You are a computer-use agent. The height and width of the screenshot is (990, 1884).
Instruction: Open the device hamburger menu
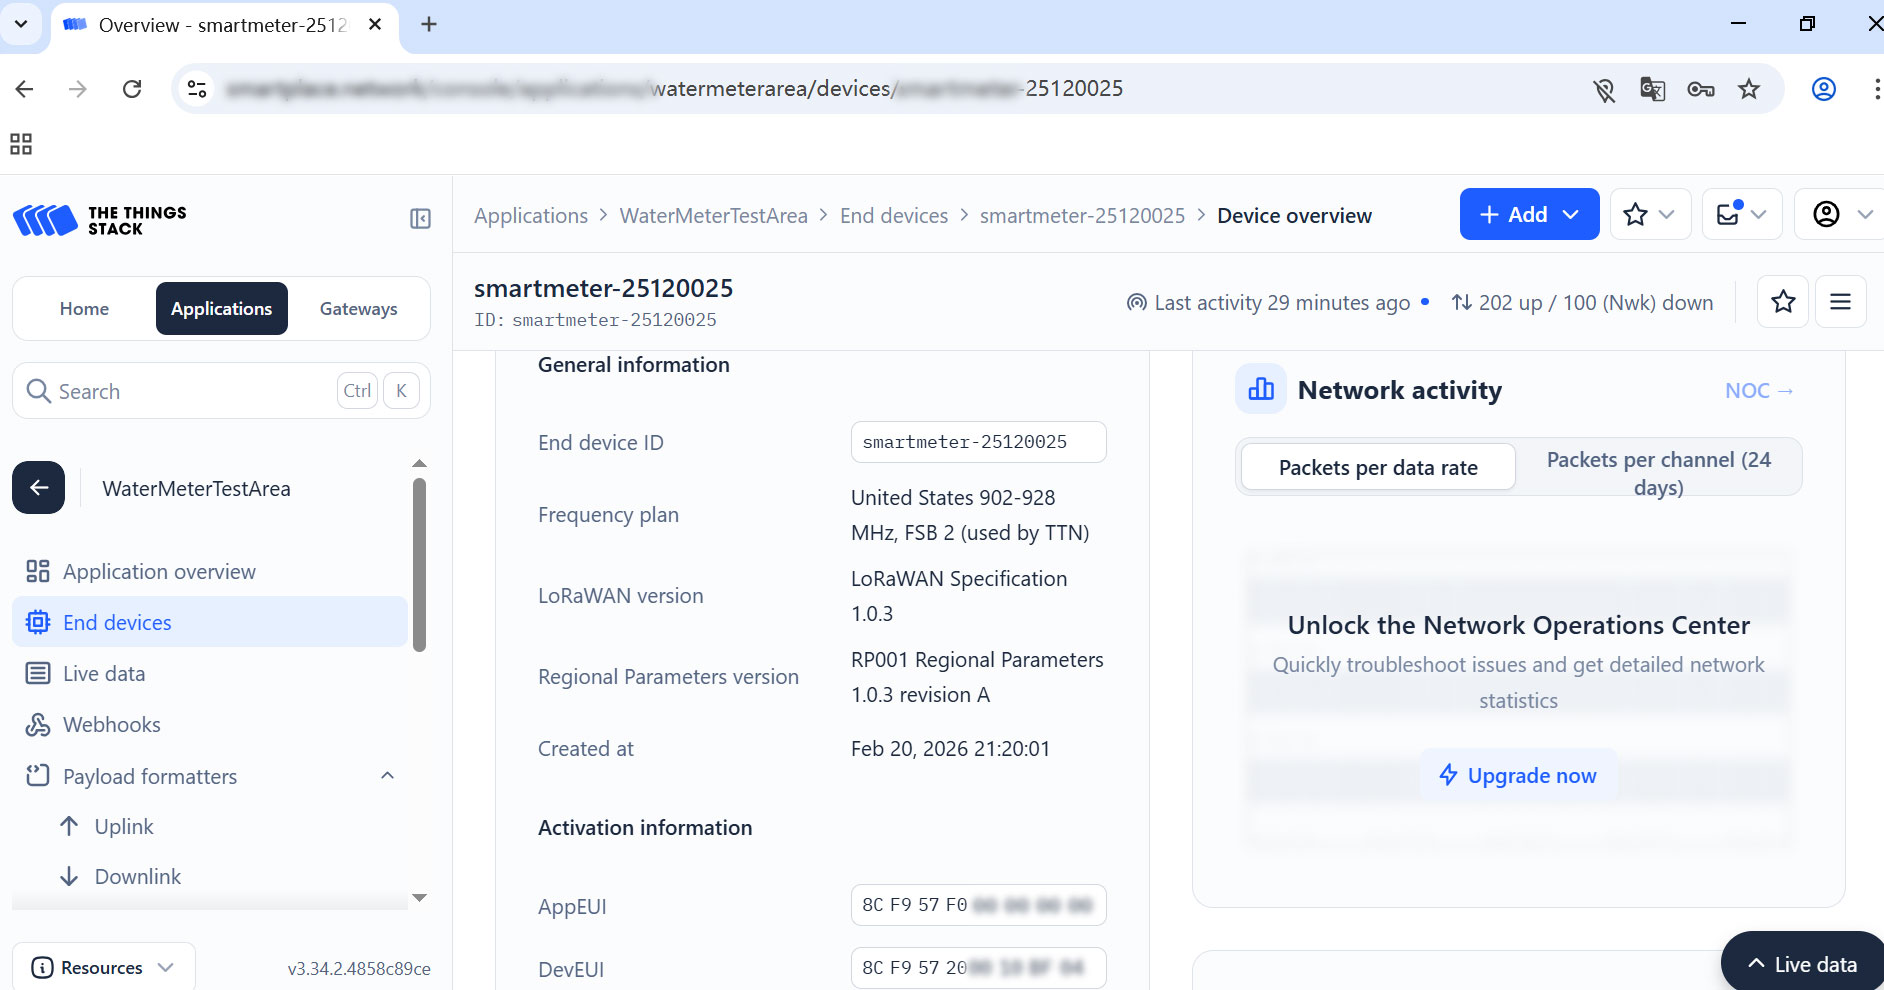1840,302
